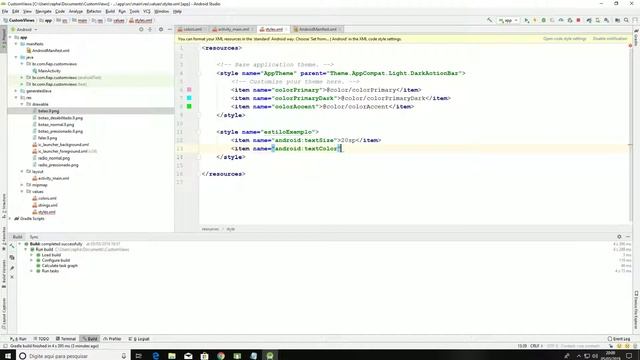Open the Project panel gear settings

tap(161, 29)
